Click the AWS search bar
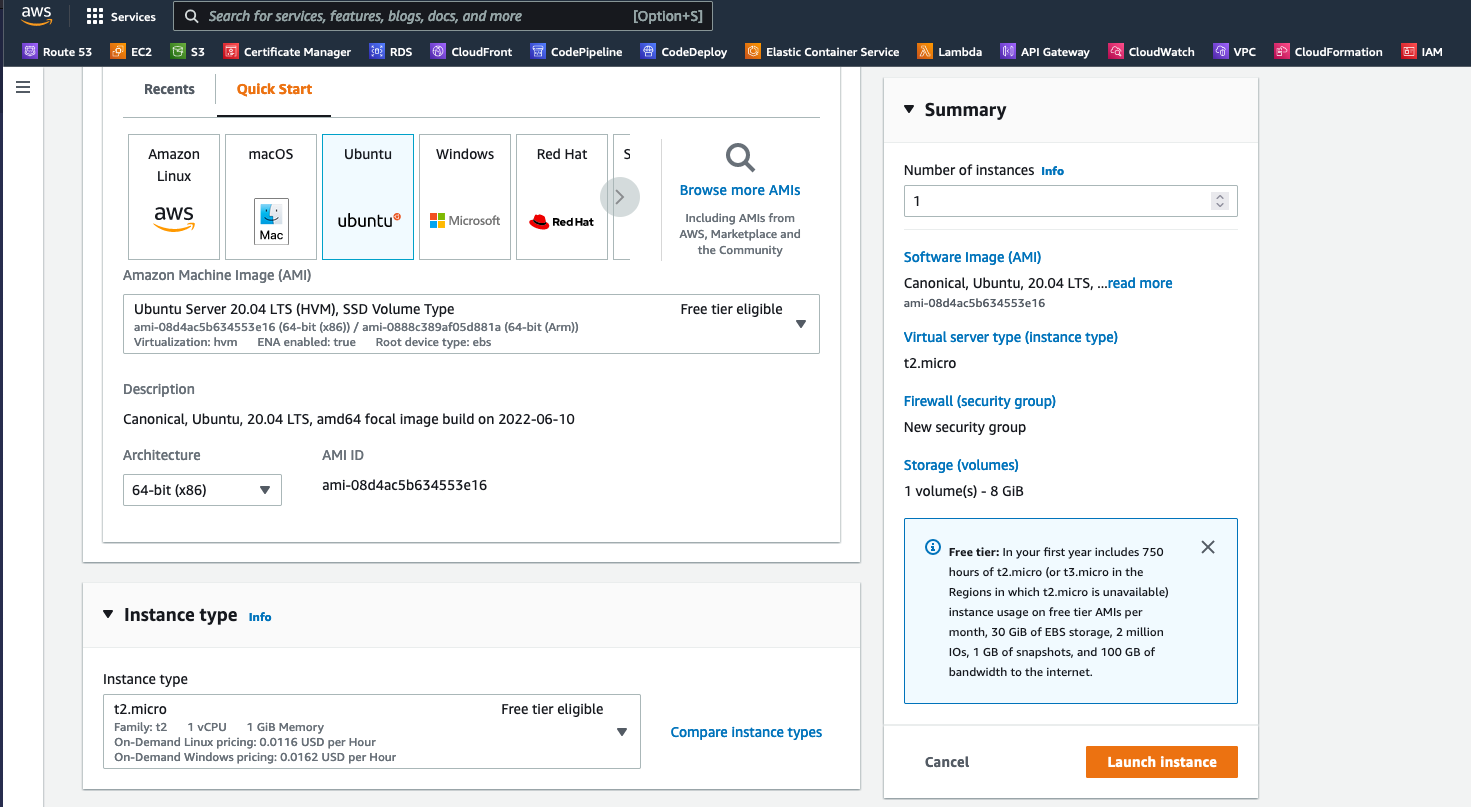The width and height of the screenshot is (1471, 807). [x=443, y=16]
